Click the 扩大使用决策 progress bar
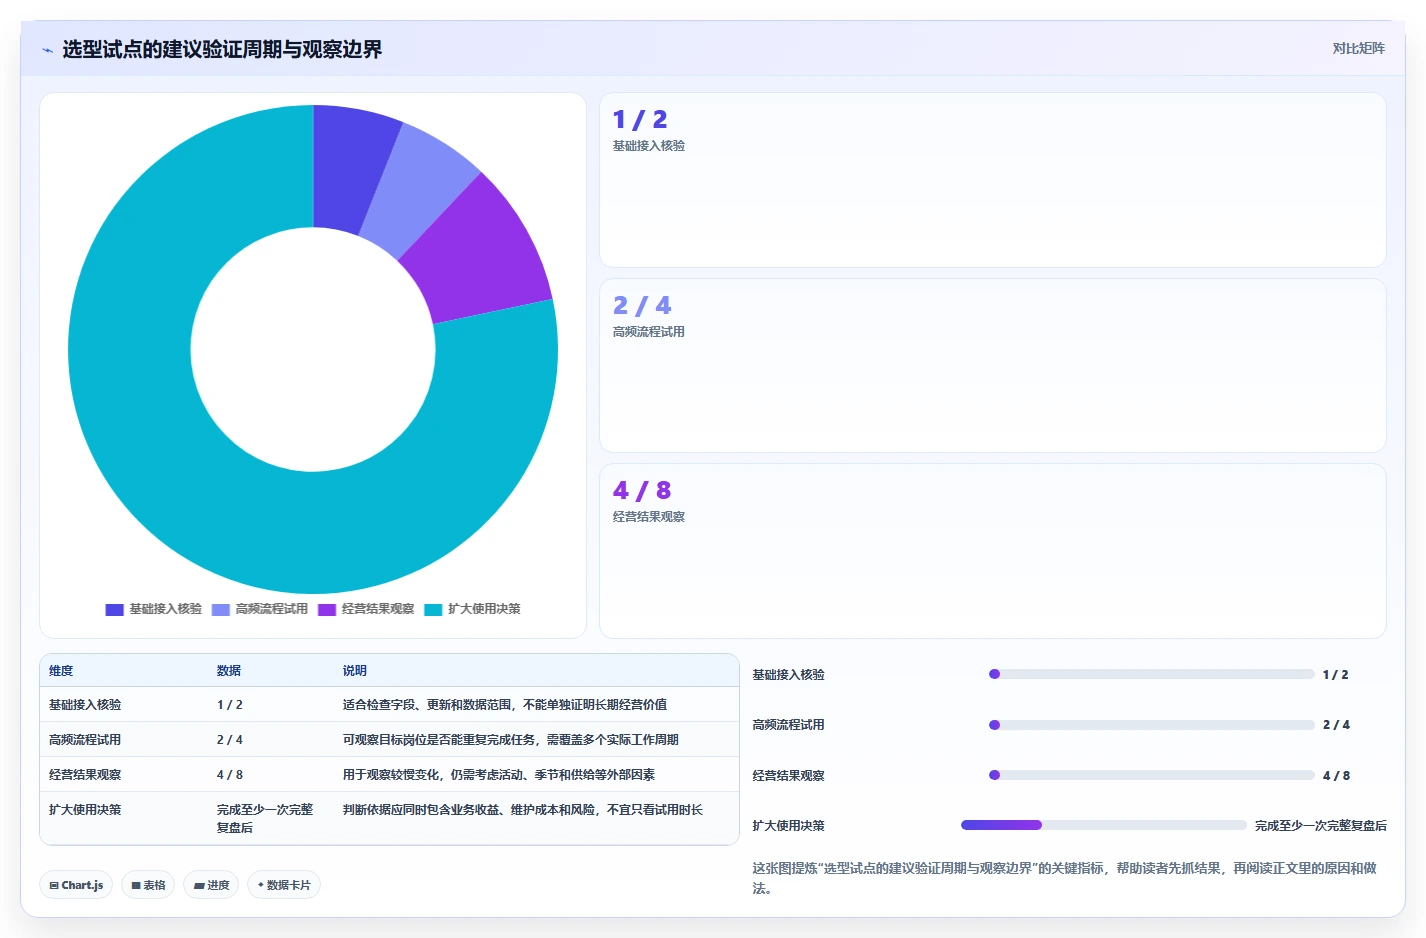The width and height of the screenshot is (1426, 938). pyautogui.click(x=1103, y=825)
